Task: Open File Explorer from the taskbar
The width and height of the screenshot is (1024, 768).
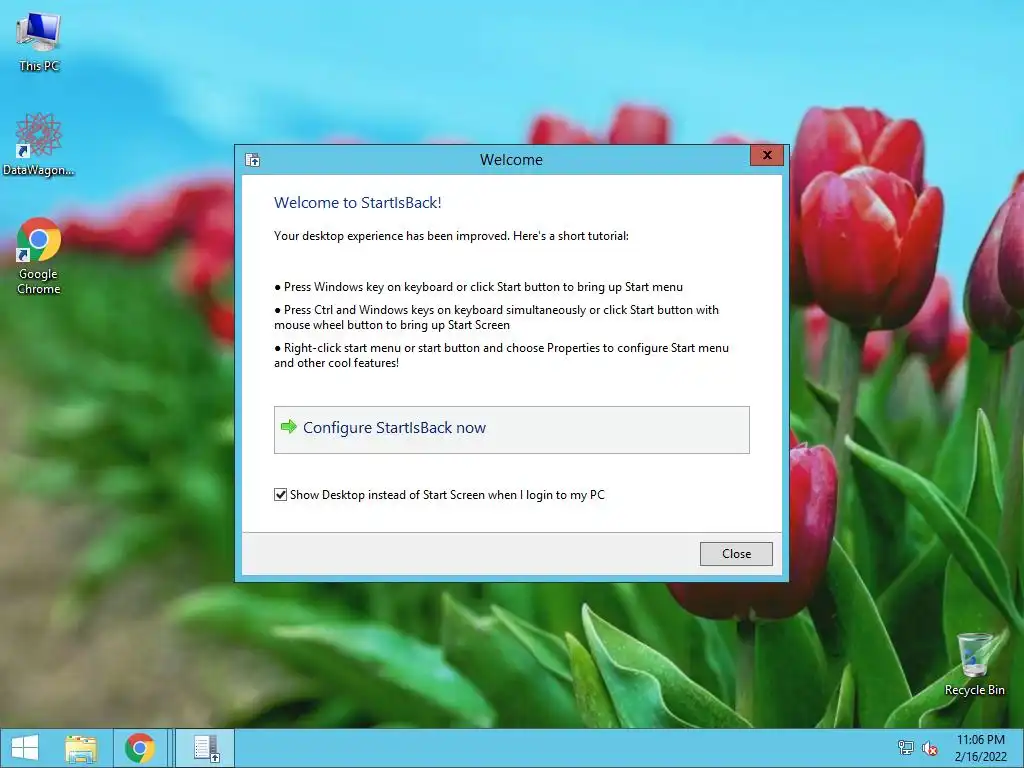Action: coord(81,748)
